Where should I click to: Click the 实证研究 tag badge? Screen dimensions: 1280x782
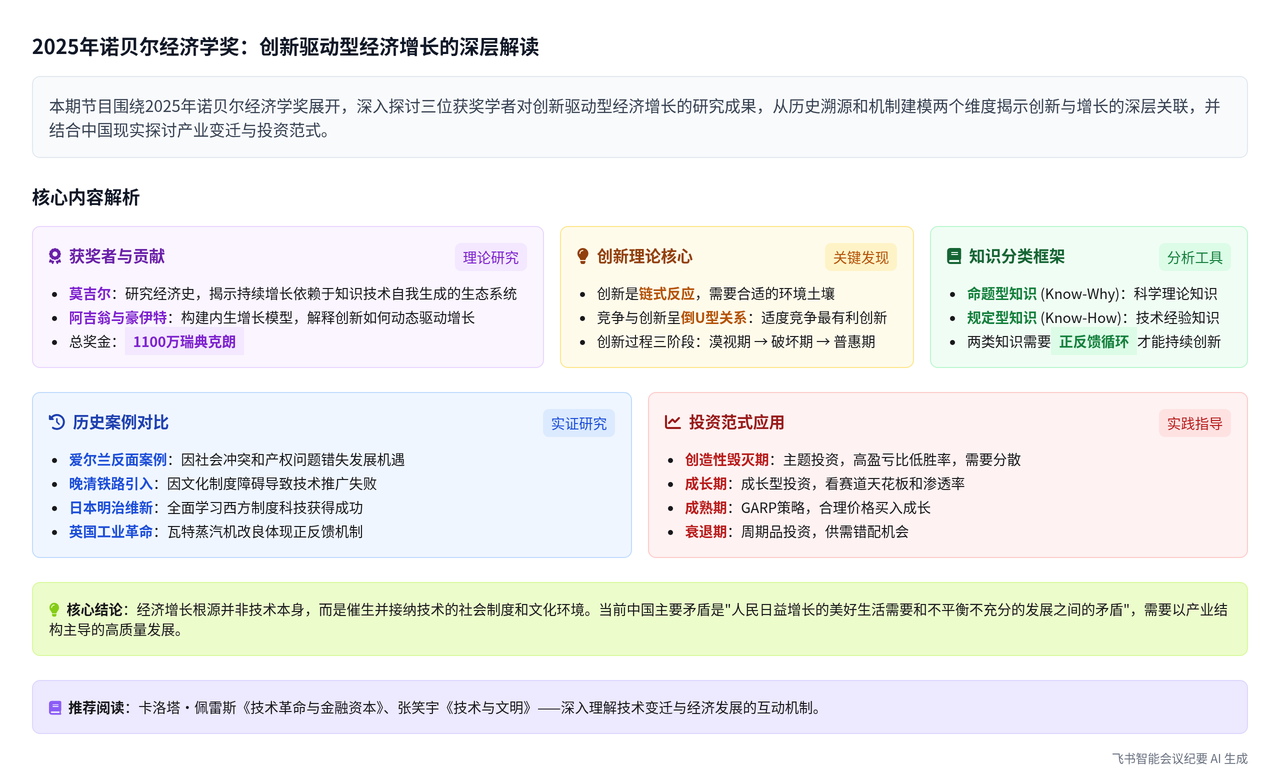click(578, 423)
